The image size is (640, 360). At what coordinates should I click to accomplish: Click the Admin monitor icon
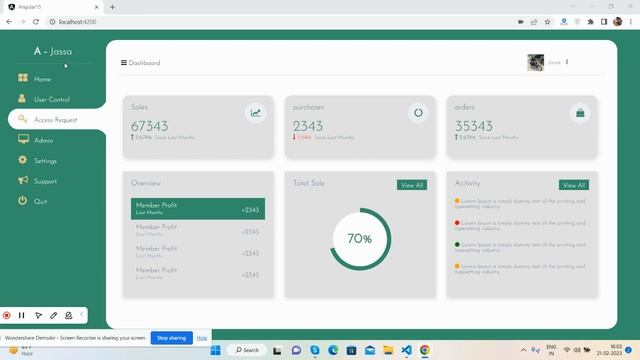(x=23, y=139)
